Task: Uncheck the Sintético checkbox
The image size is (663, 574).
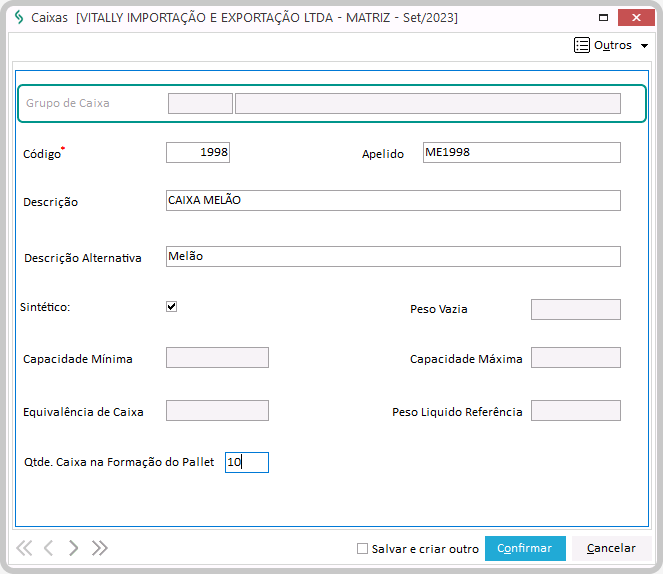Action: 171,306
